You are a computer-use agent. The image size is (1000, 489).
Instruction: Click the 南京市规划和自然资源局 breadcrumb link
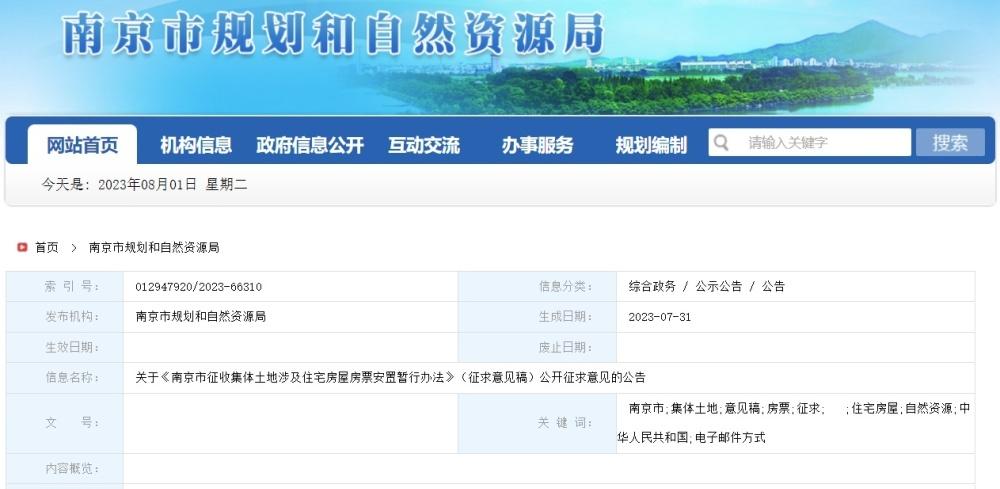tap(154, 247)
